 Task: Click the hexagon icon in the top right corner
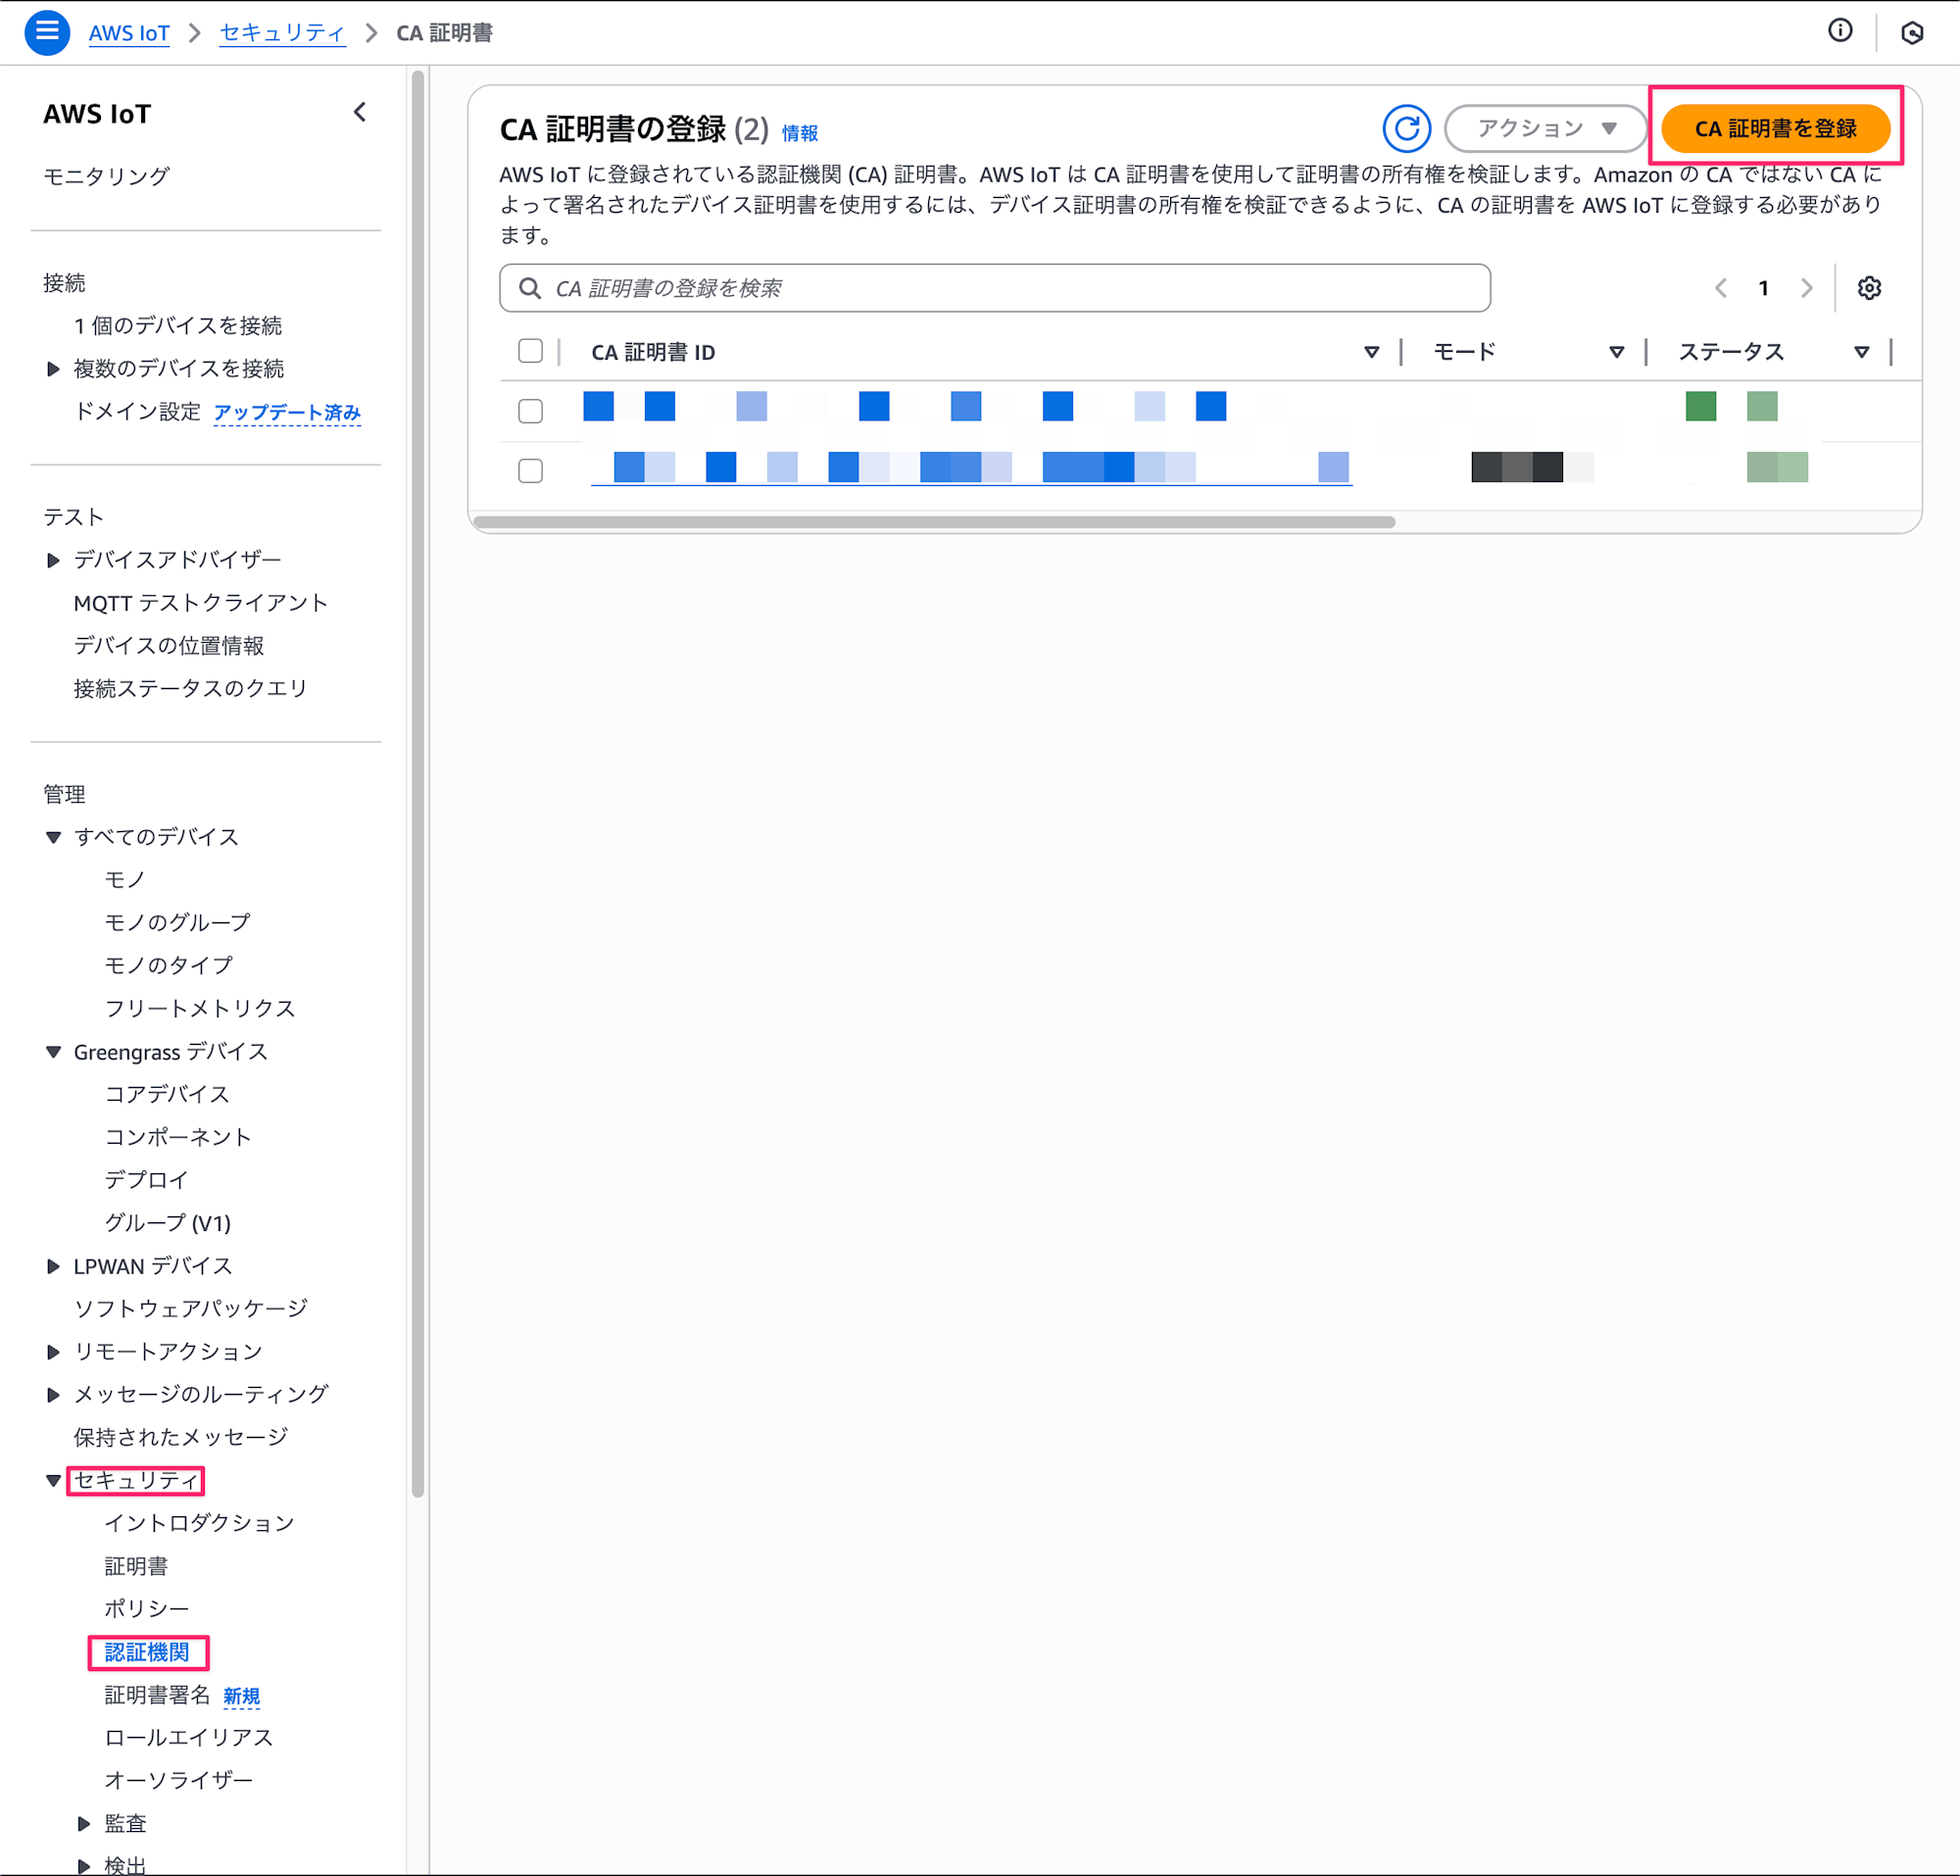[x=1912, y=33]
